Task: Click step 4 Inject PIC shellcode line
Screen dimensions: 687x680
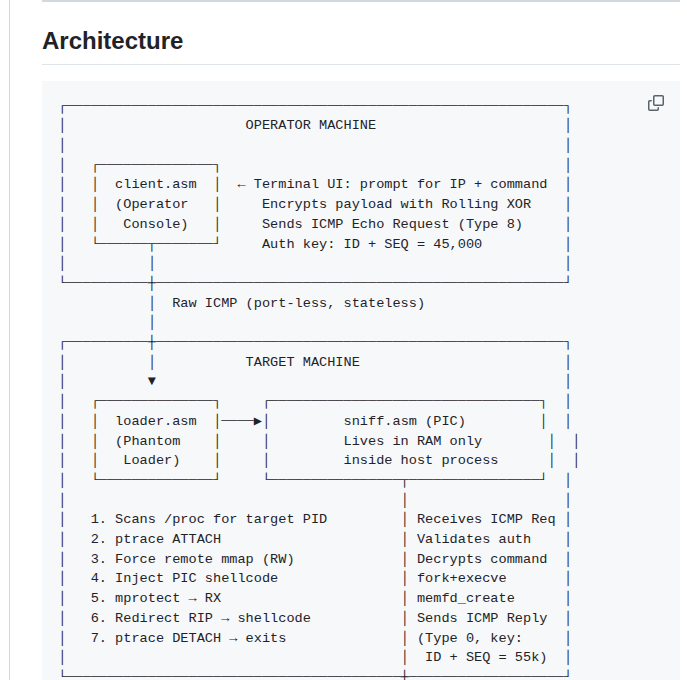Action: pos(184,578)
